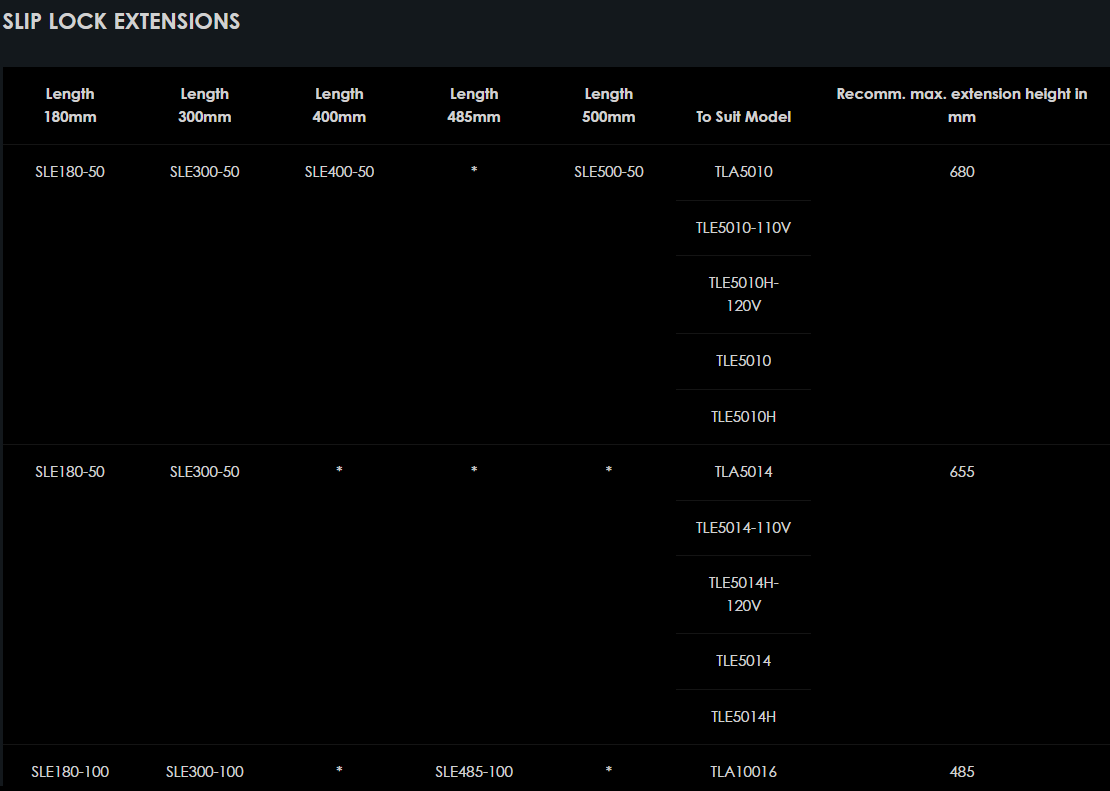Viewport: 1110px width, 791px height.
Task: Click the SLE500-50 part number
Action: pos(608,172)
